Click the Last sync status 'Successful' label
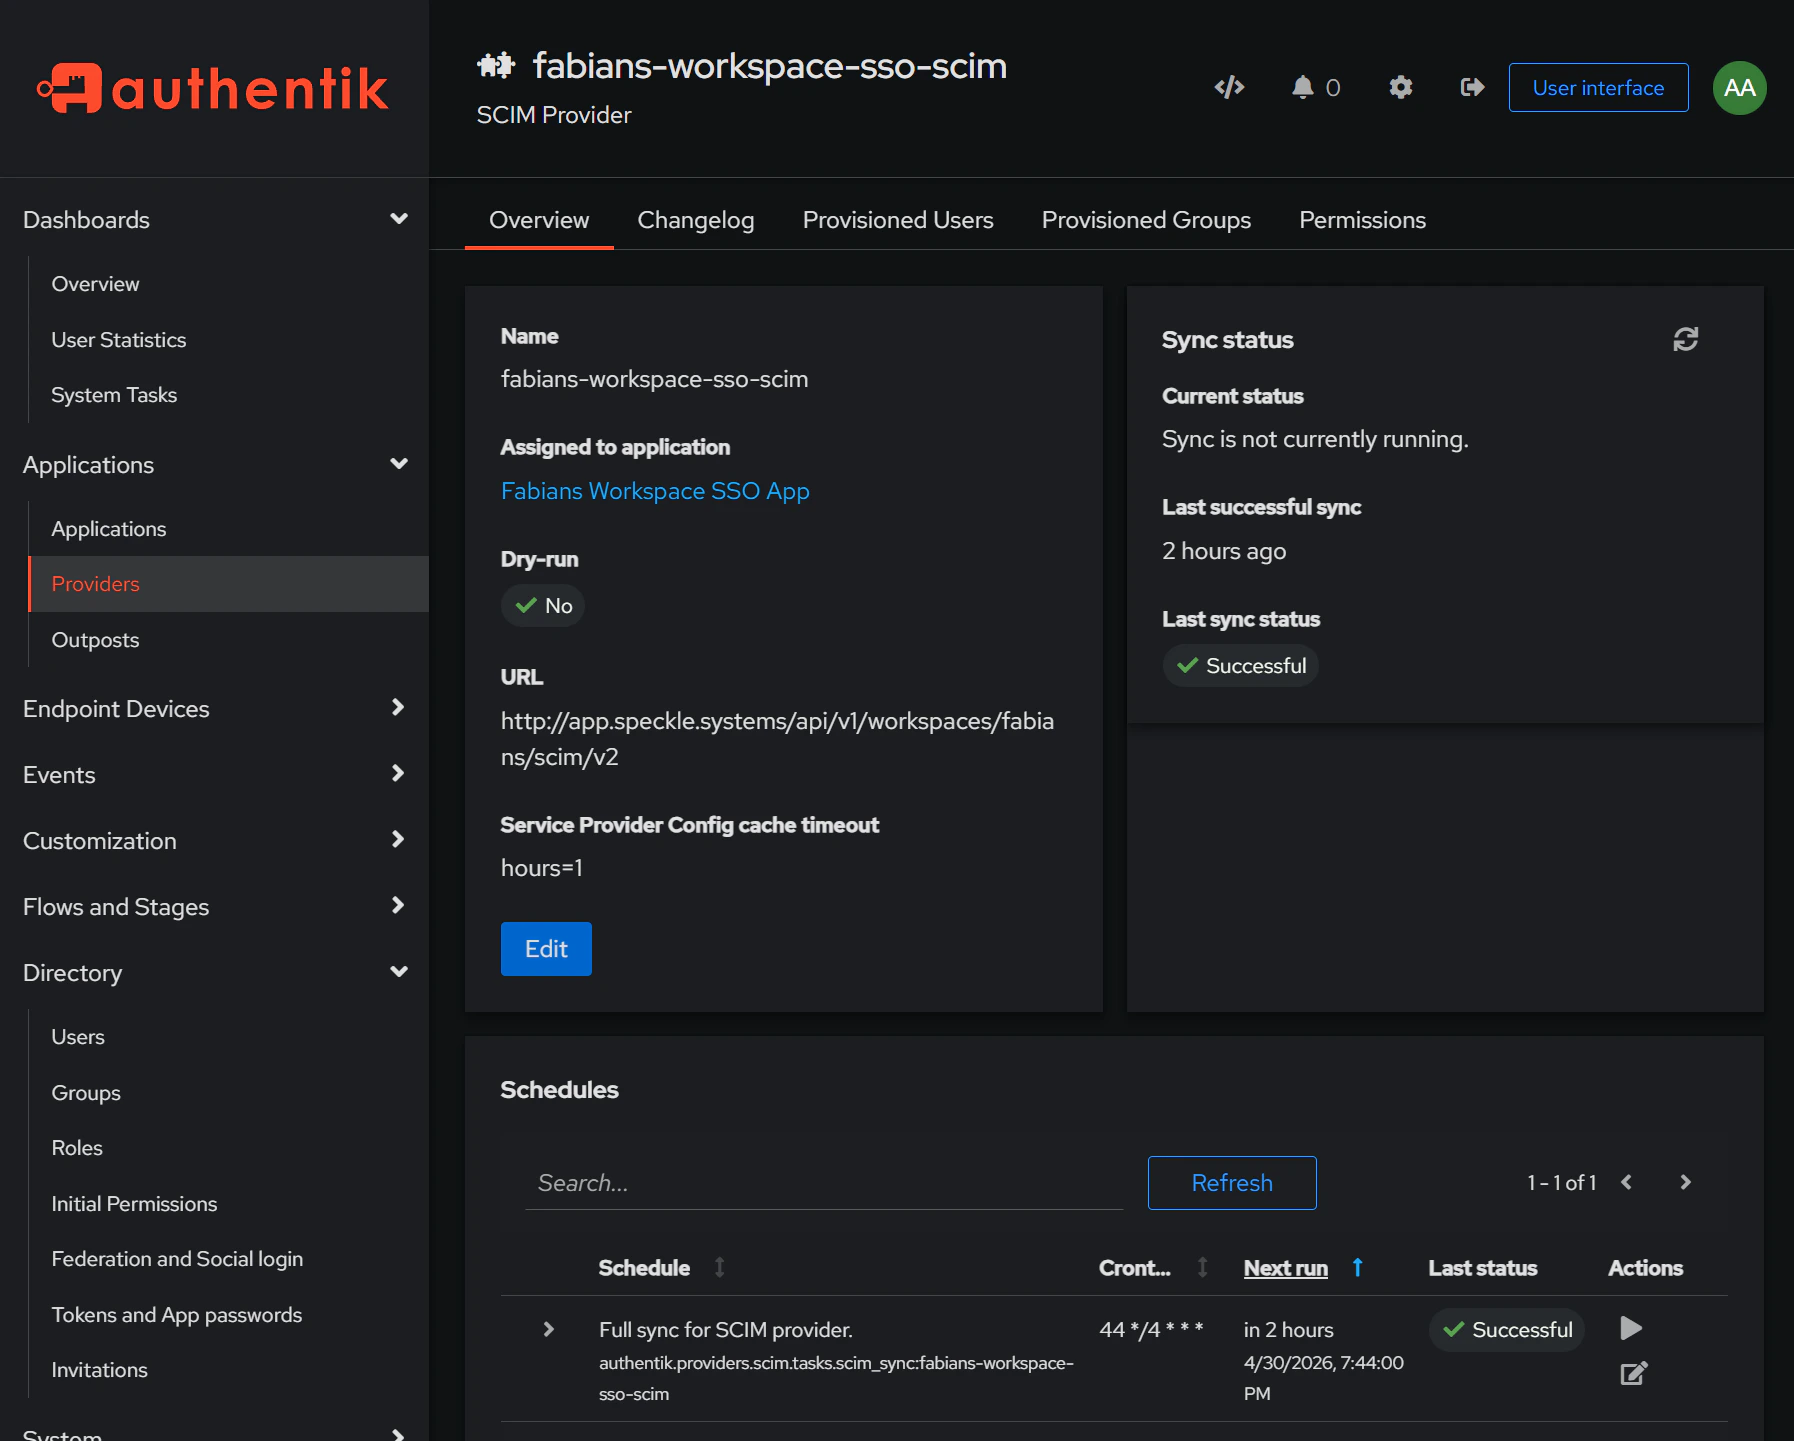This screenshot has height=1441, width=1794. [1240, 666]
